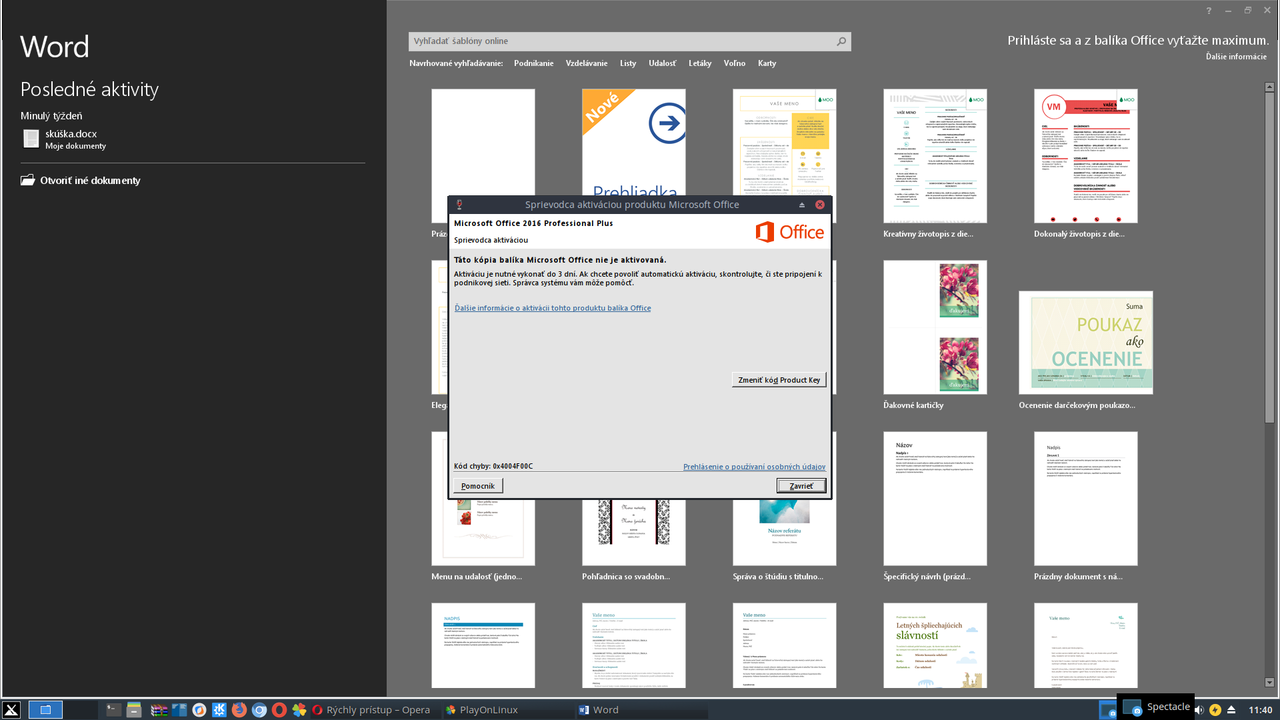Select suggested search Podnikanie
The width and height of the screenshot is (1280, 720).
pos(534,63)
